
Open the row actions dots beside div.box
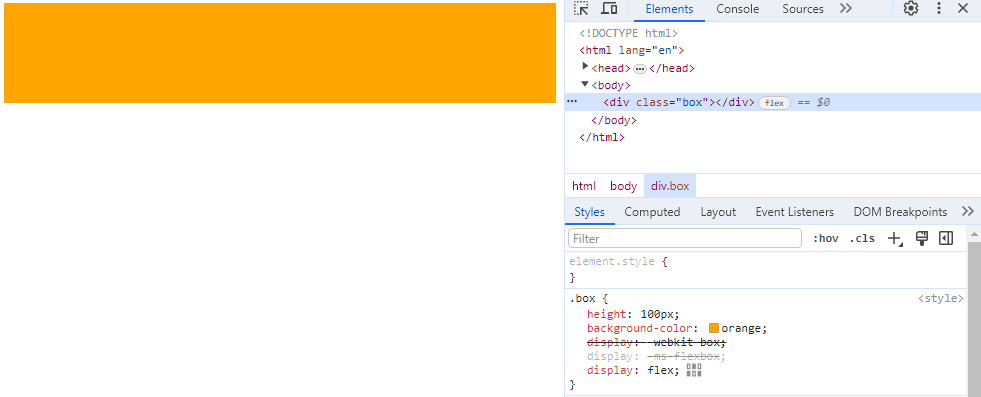[572, 101]
